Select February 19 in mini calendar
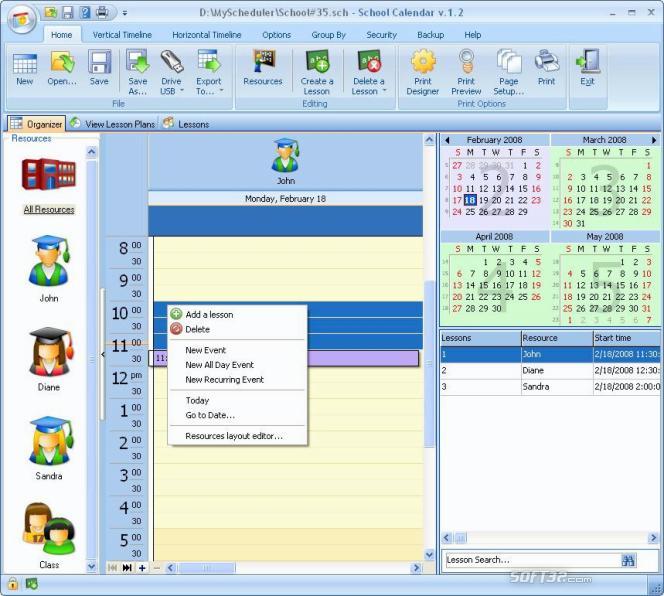 coord(484,200)
